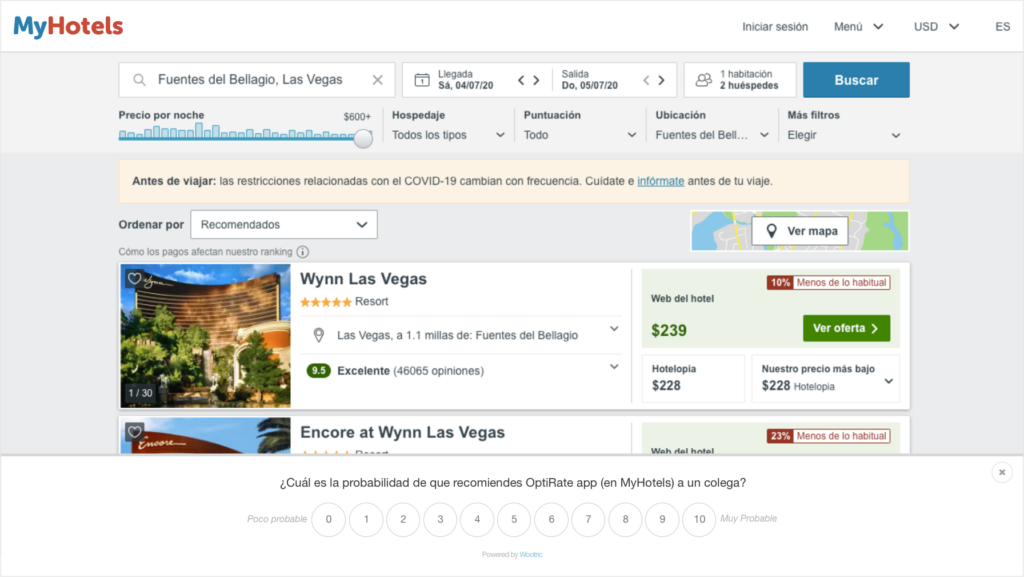Click the guests icon in room selector
This screenshot has height=577, width=1024.
pos(703,80)
